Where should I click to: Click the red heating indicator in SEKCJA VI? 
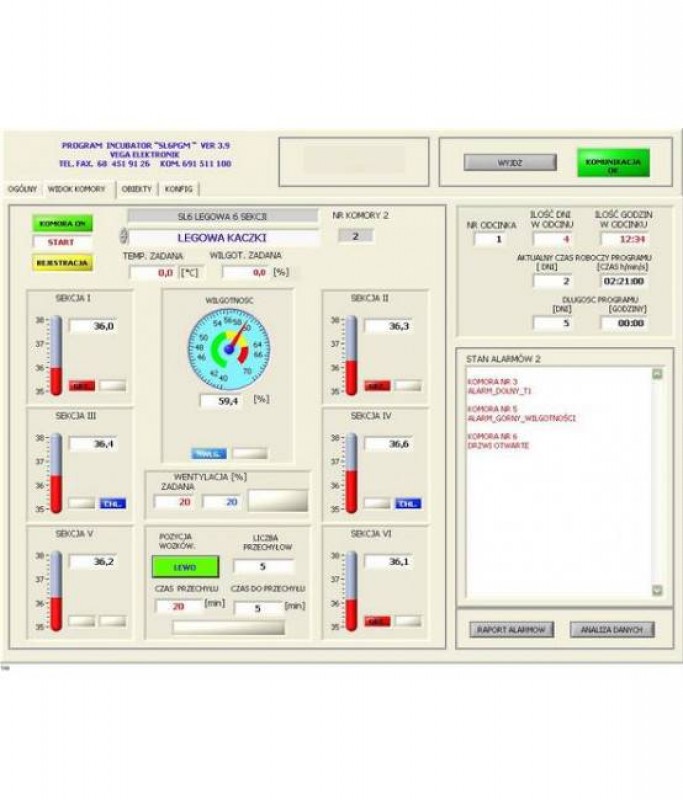[x=377, y=621]
